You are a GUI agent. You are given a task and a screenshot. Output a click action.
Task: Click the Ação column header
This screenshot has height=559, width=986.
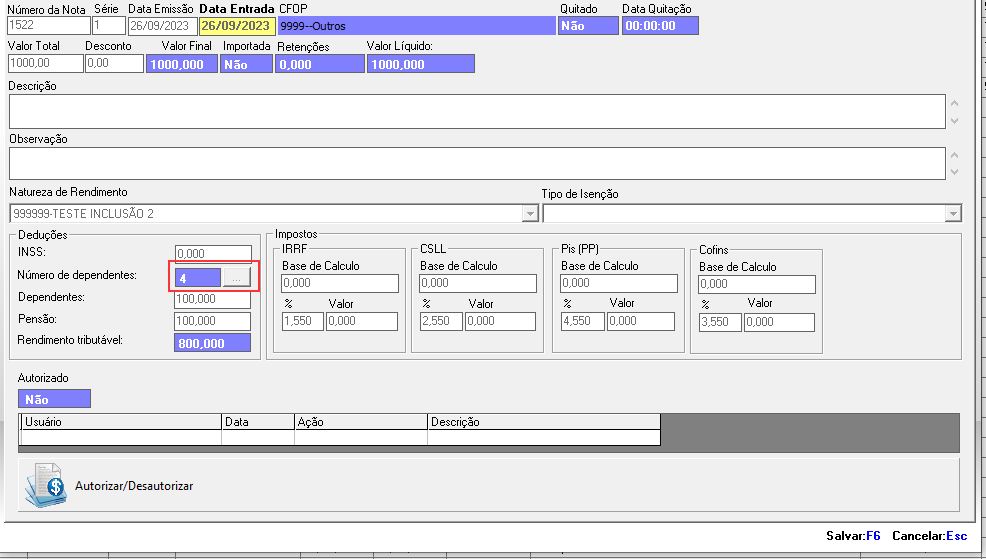click(362, 422)
